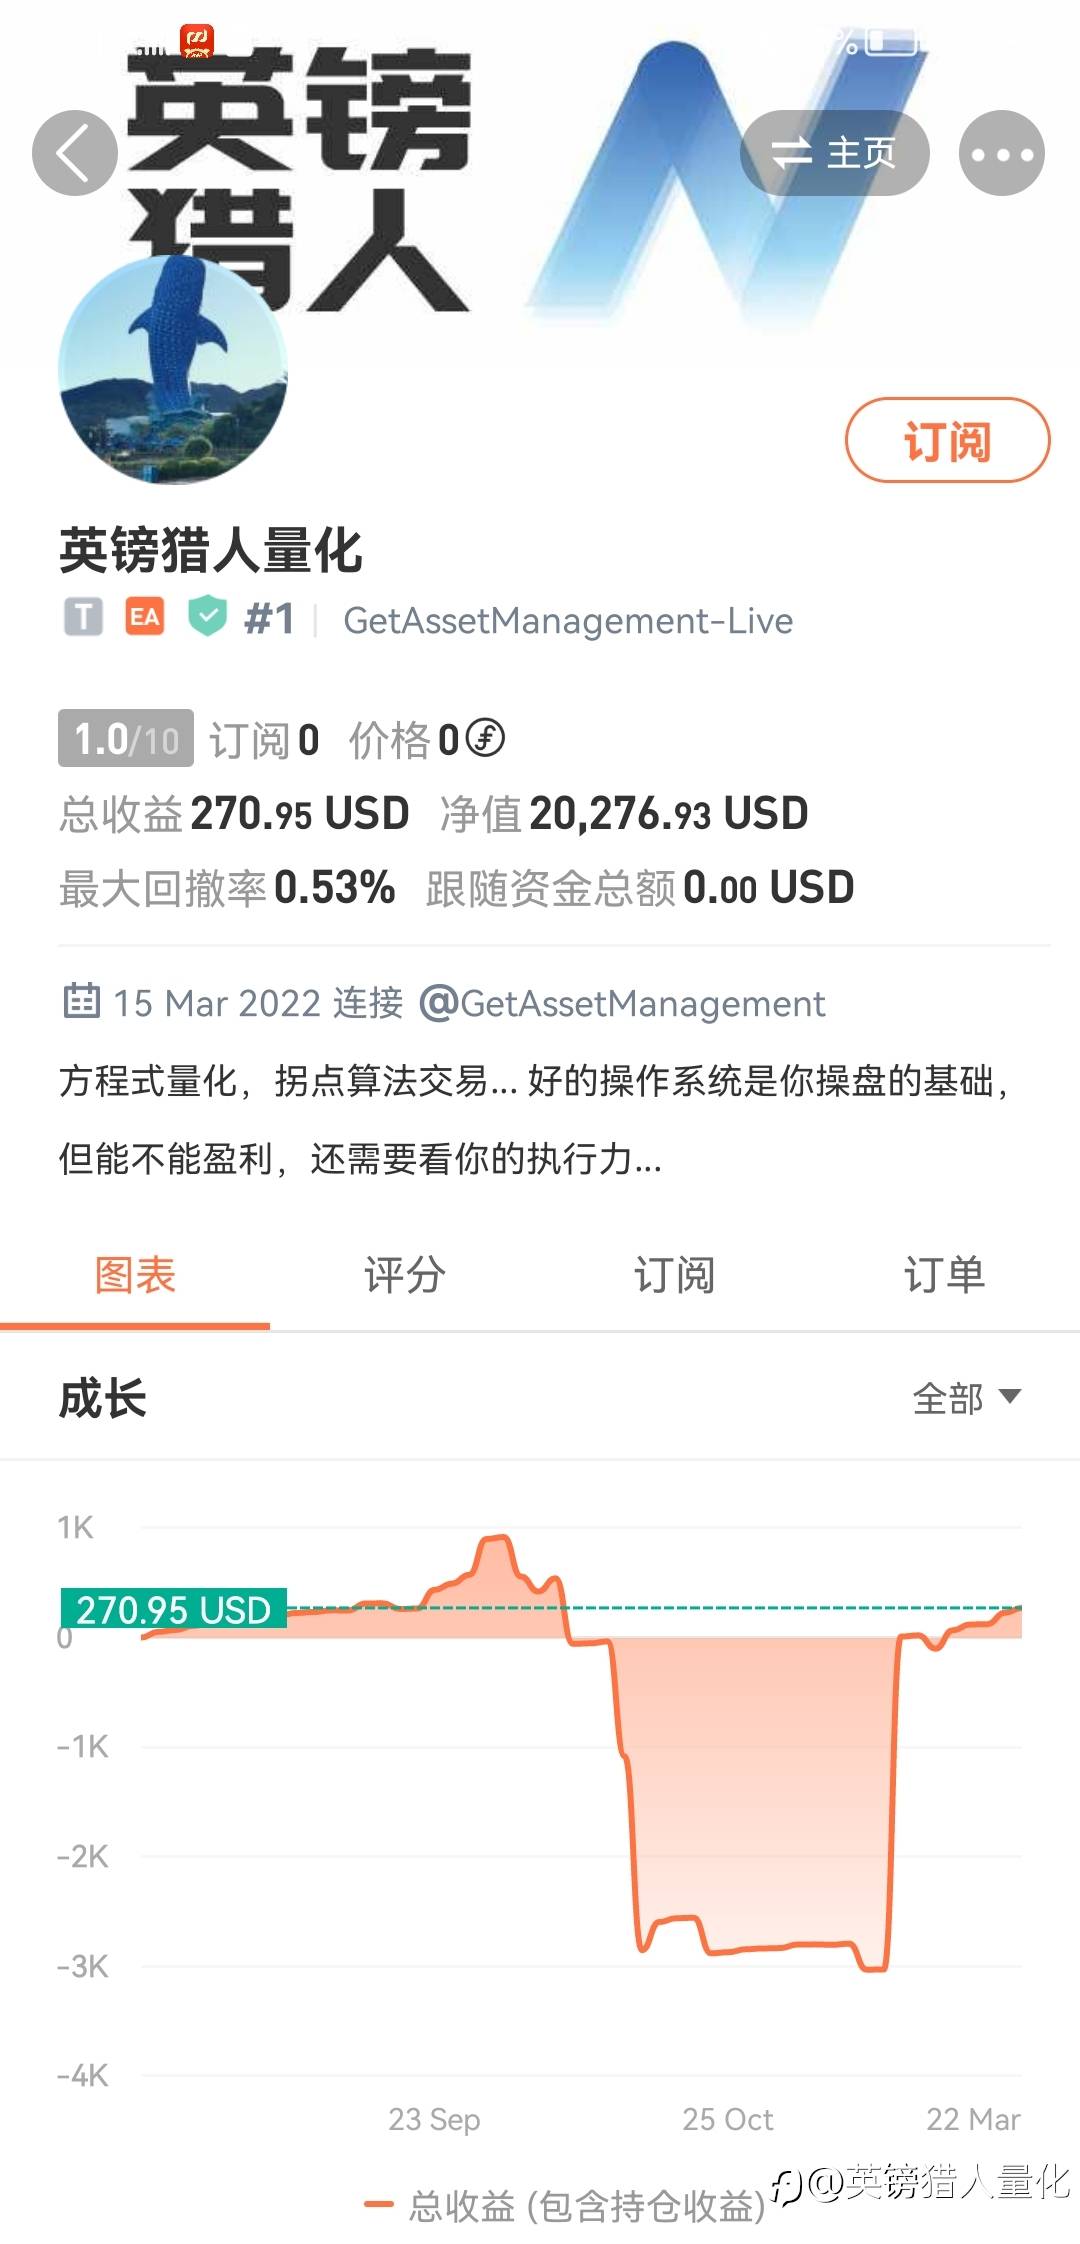Viewport: 1080px width, 2244px height.
Task: Tap the whale shark profile avatar
Action: pos(173,369)
